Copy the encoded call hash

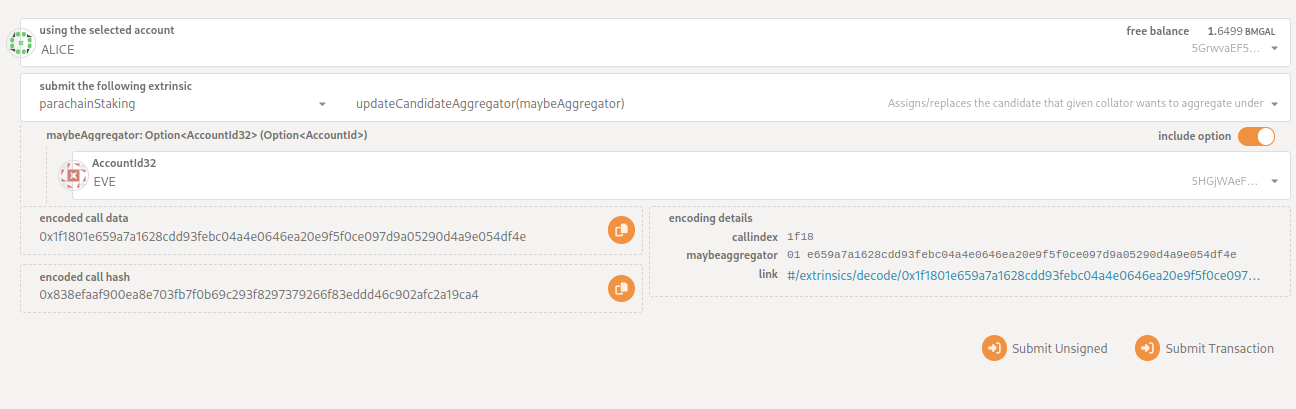[x=621, y=288]
